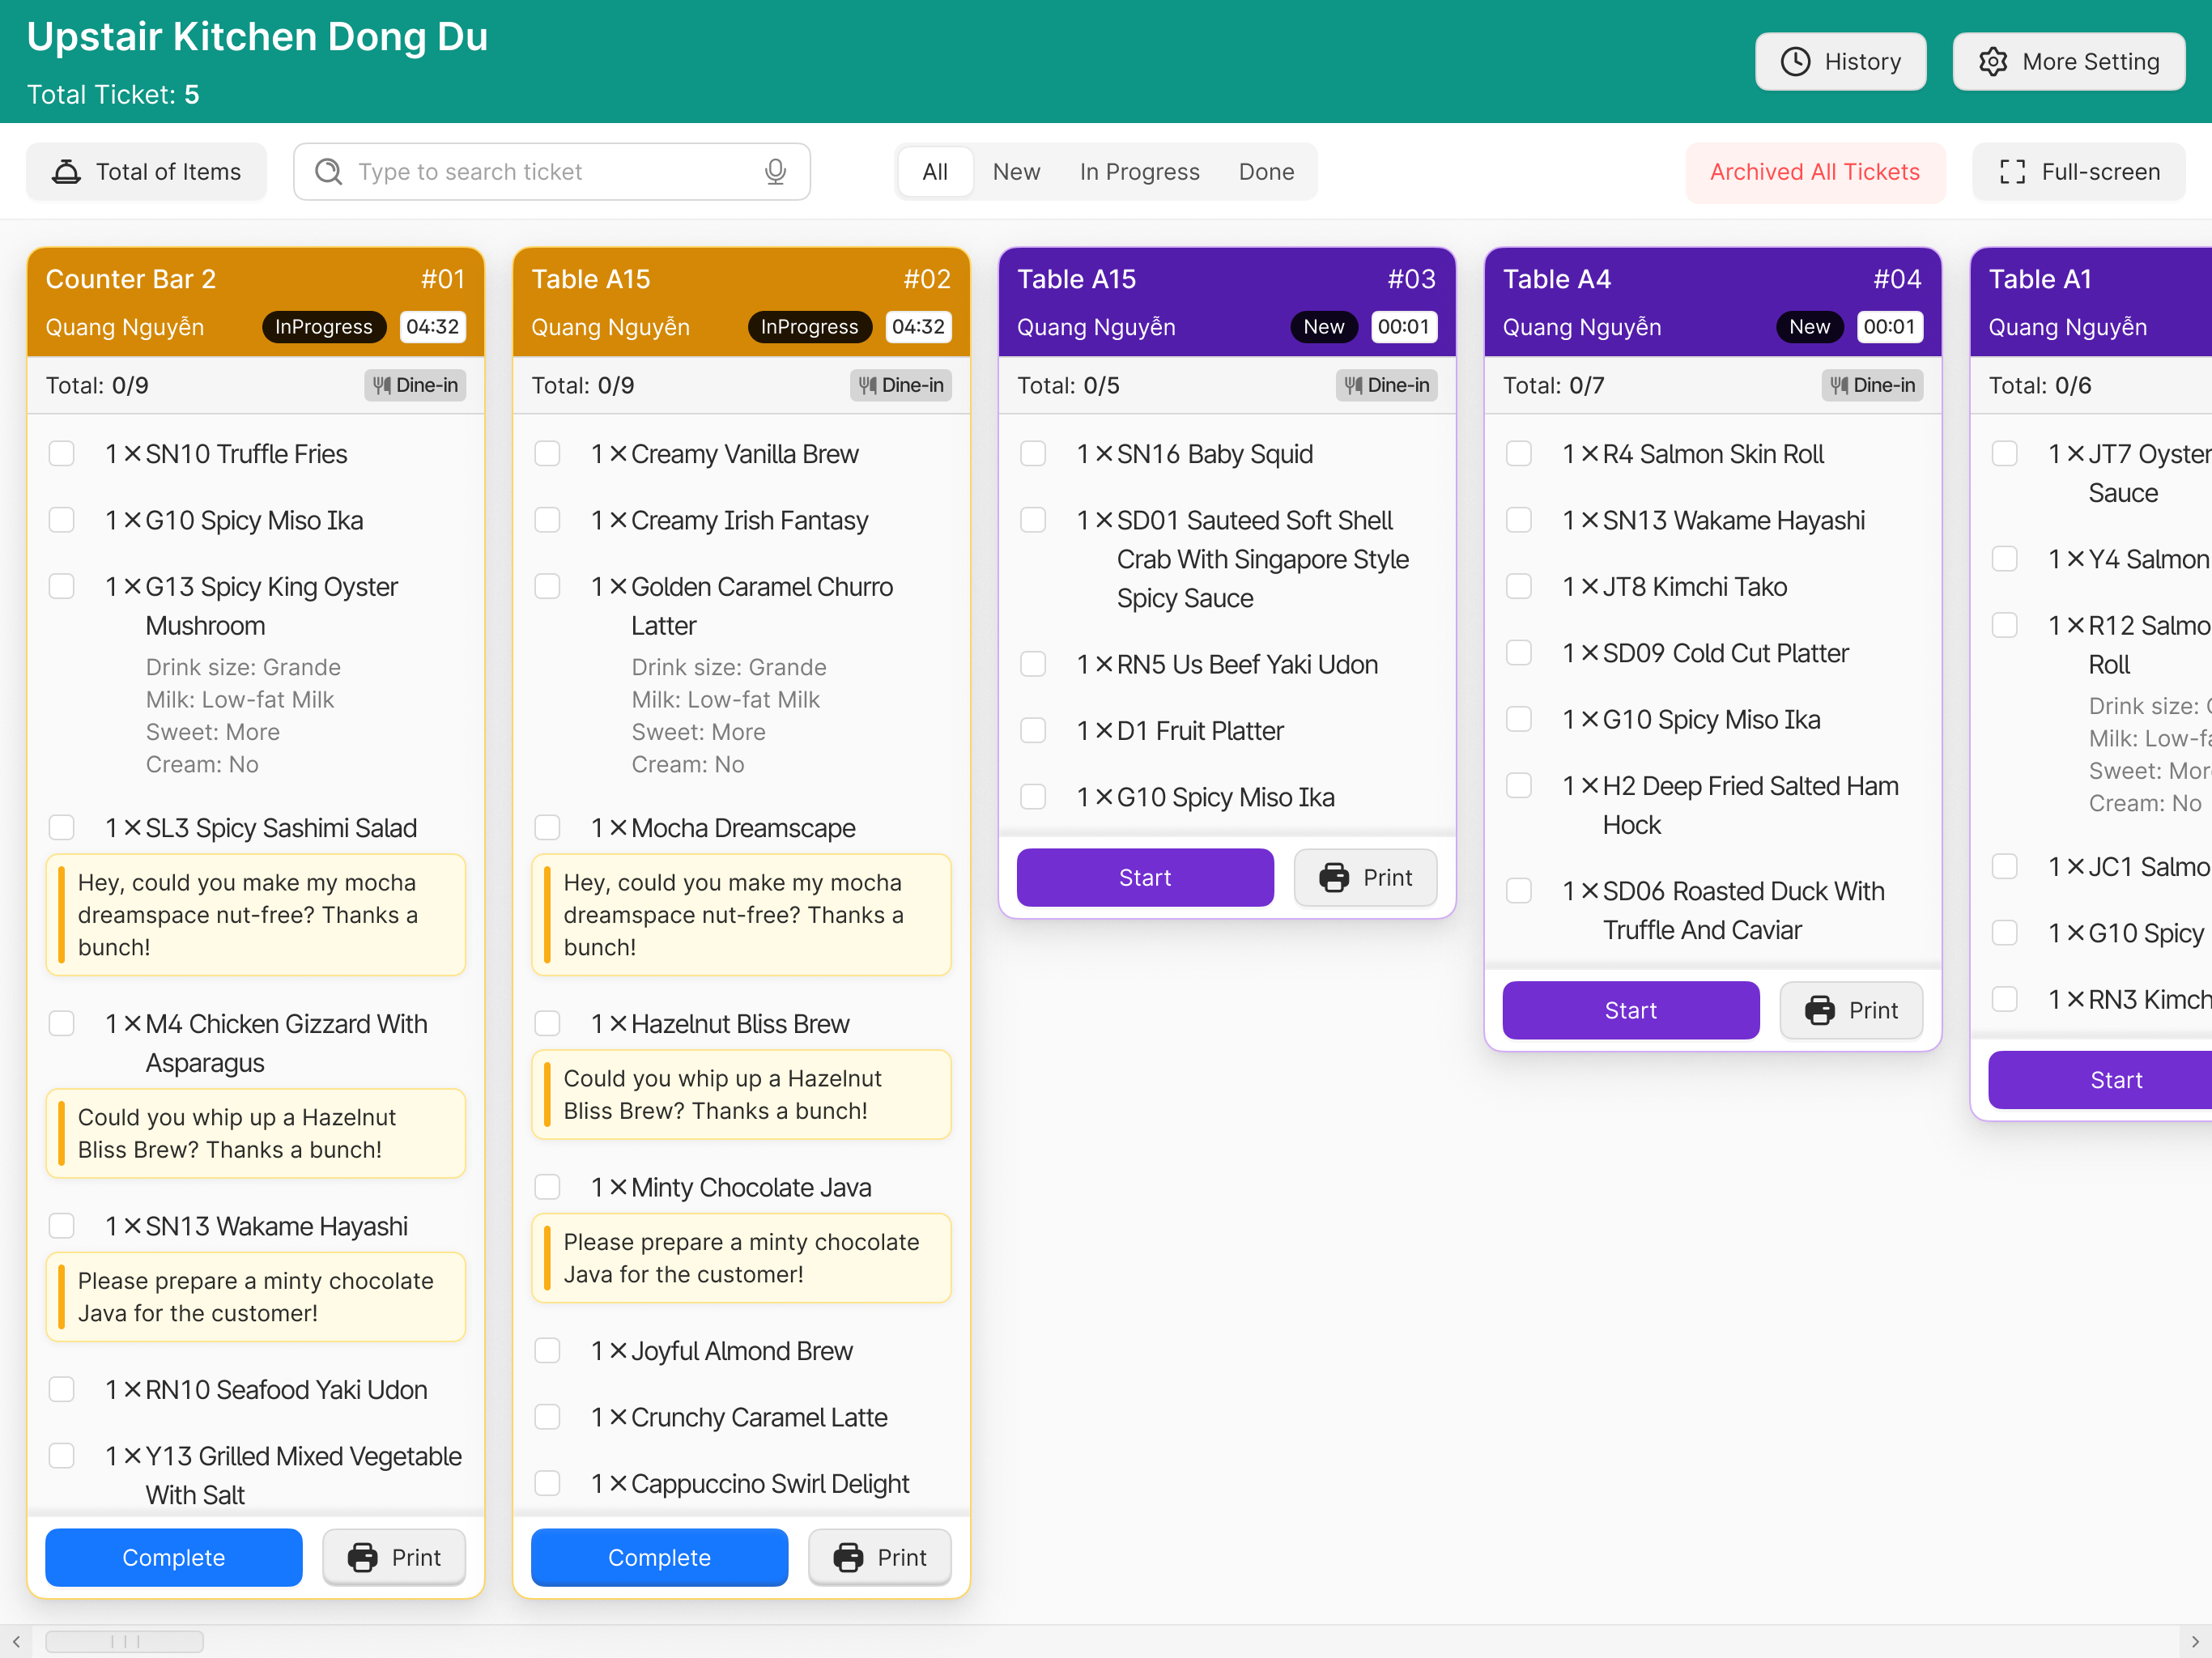Click the scrollbar left arrow
Image resolution: width=2212 pixels, height=1658 pixels.
coord(16,1641)
